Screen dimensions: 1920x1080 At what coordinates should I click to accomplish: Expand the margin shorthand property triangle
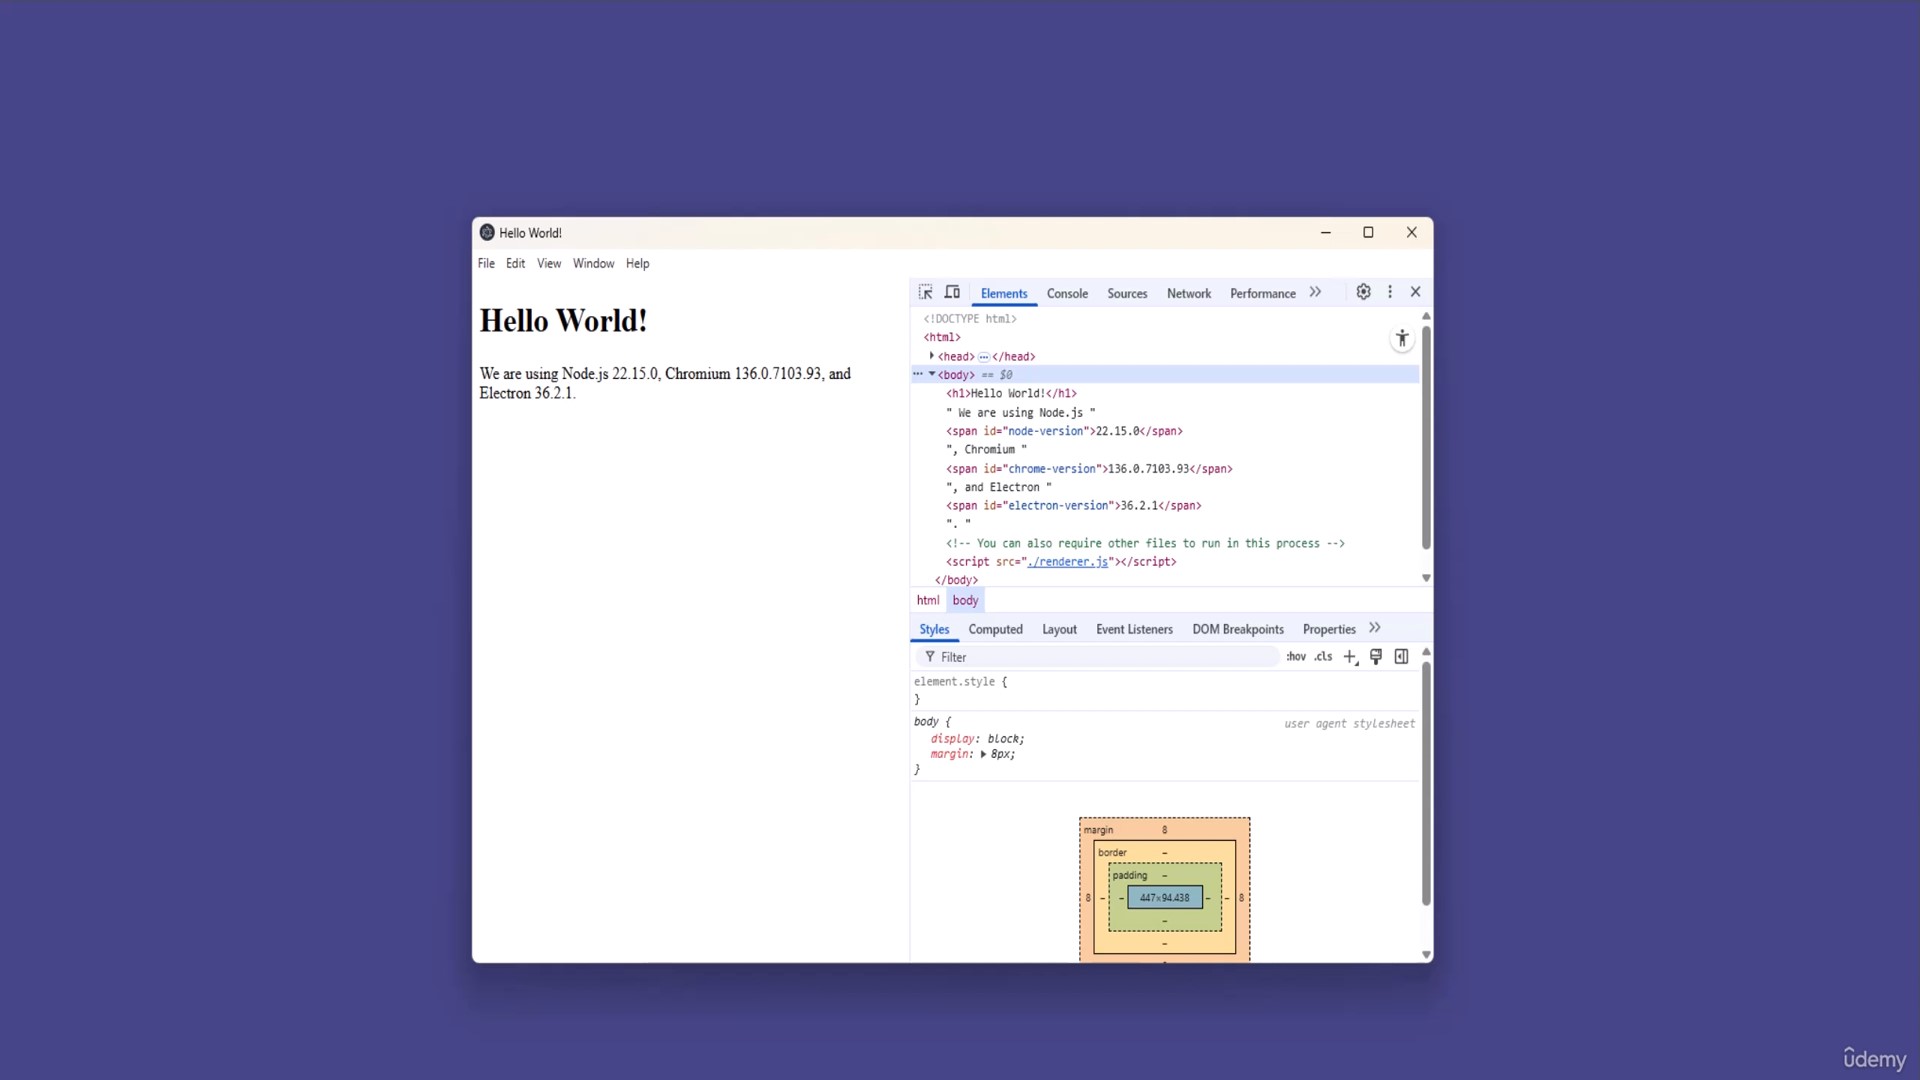click(983, 755)
